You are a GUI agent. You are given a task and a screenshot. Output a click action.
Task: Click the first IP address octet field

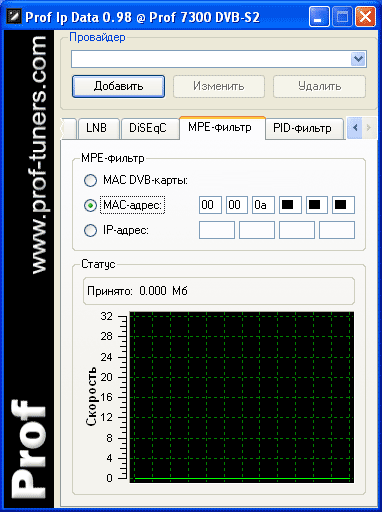217,230
